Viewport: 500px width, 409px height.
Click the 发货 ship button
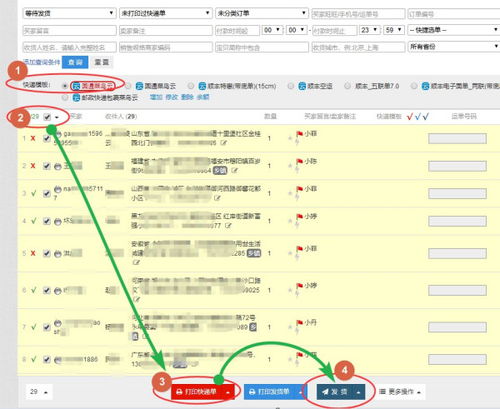click(335, 392)
